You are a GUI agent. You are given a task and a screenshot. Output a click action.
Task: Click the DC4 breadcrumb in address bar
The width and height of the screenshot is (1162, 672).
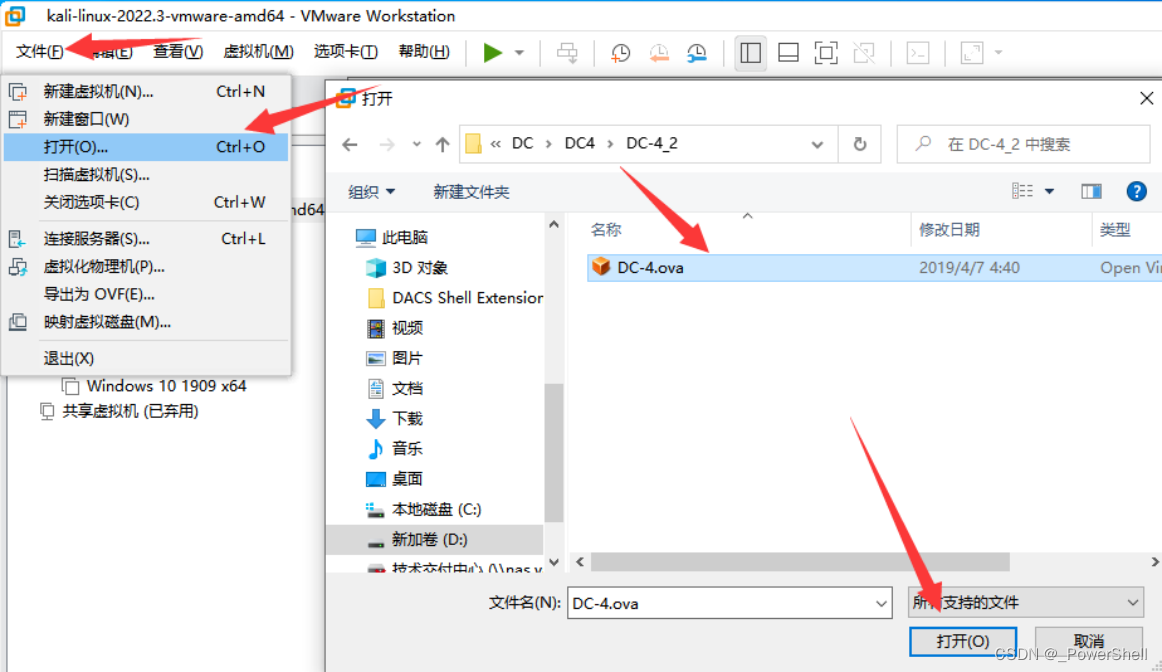(580, 144)
